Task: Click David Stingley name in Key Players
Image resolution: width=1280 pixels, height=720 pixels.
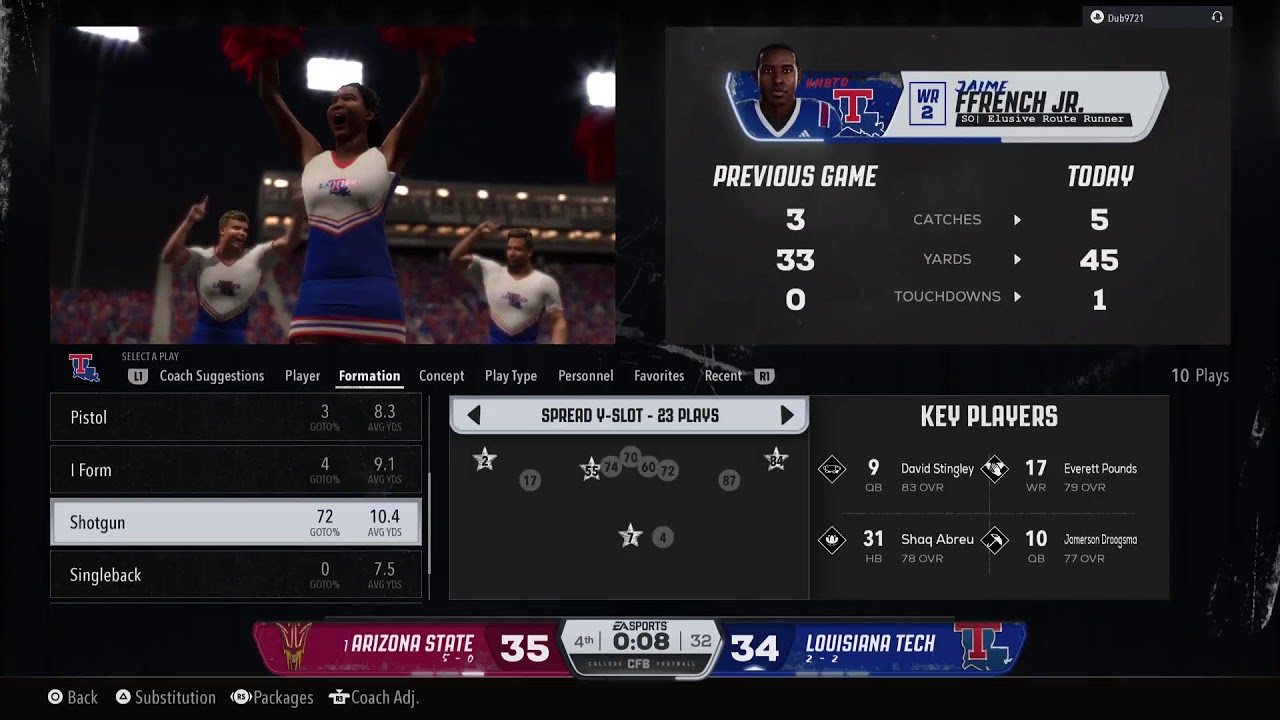Action: (937, 469)
